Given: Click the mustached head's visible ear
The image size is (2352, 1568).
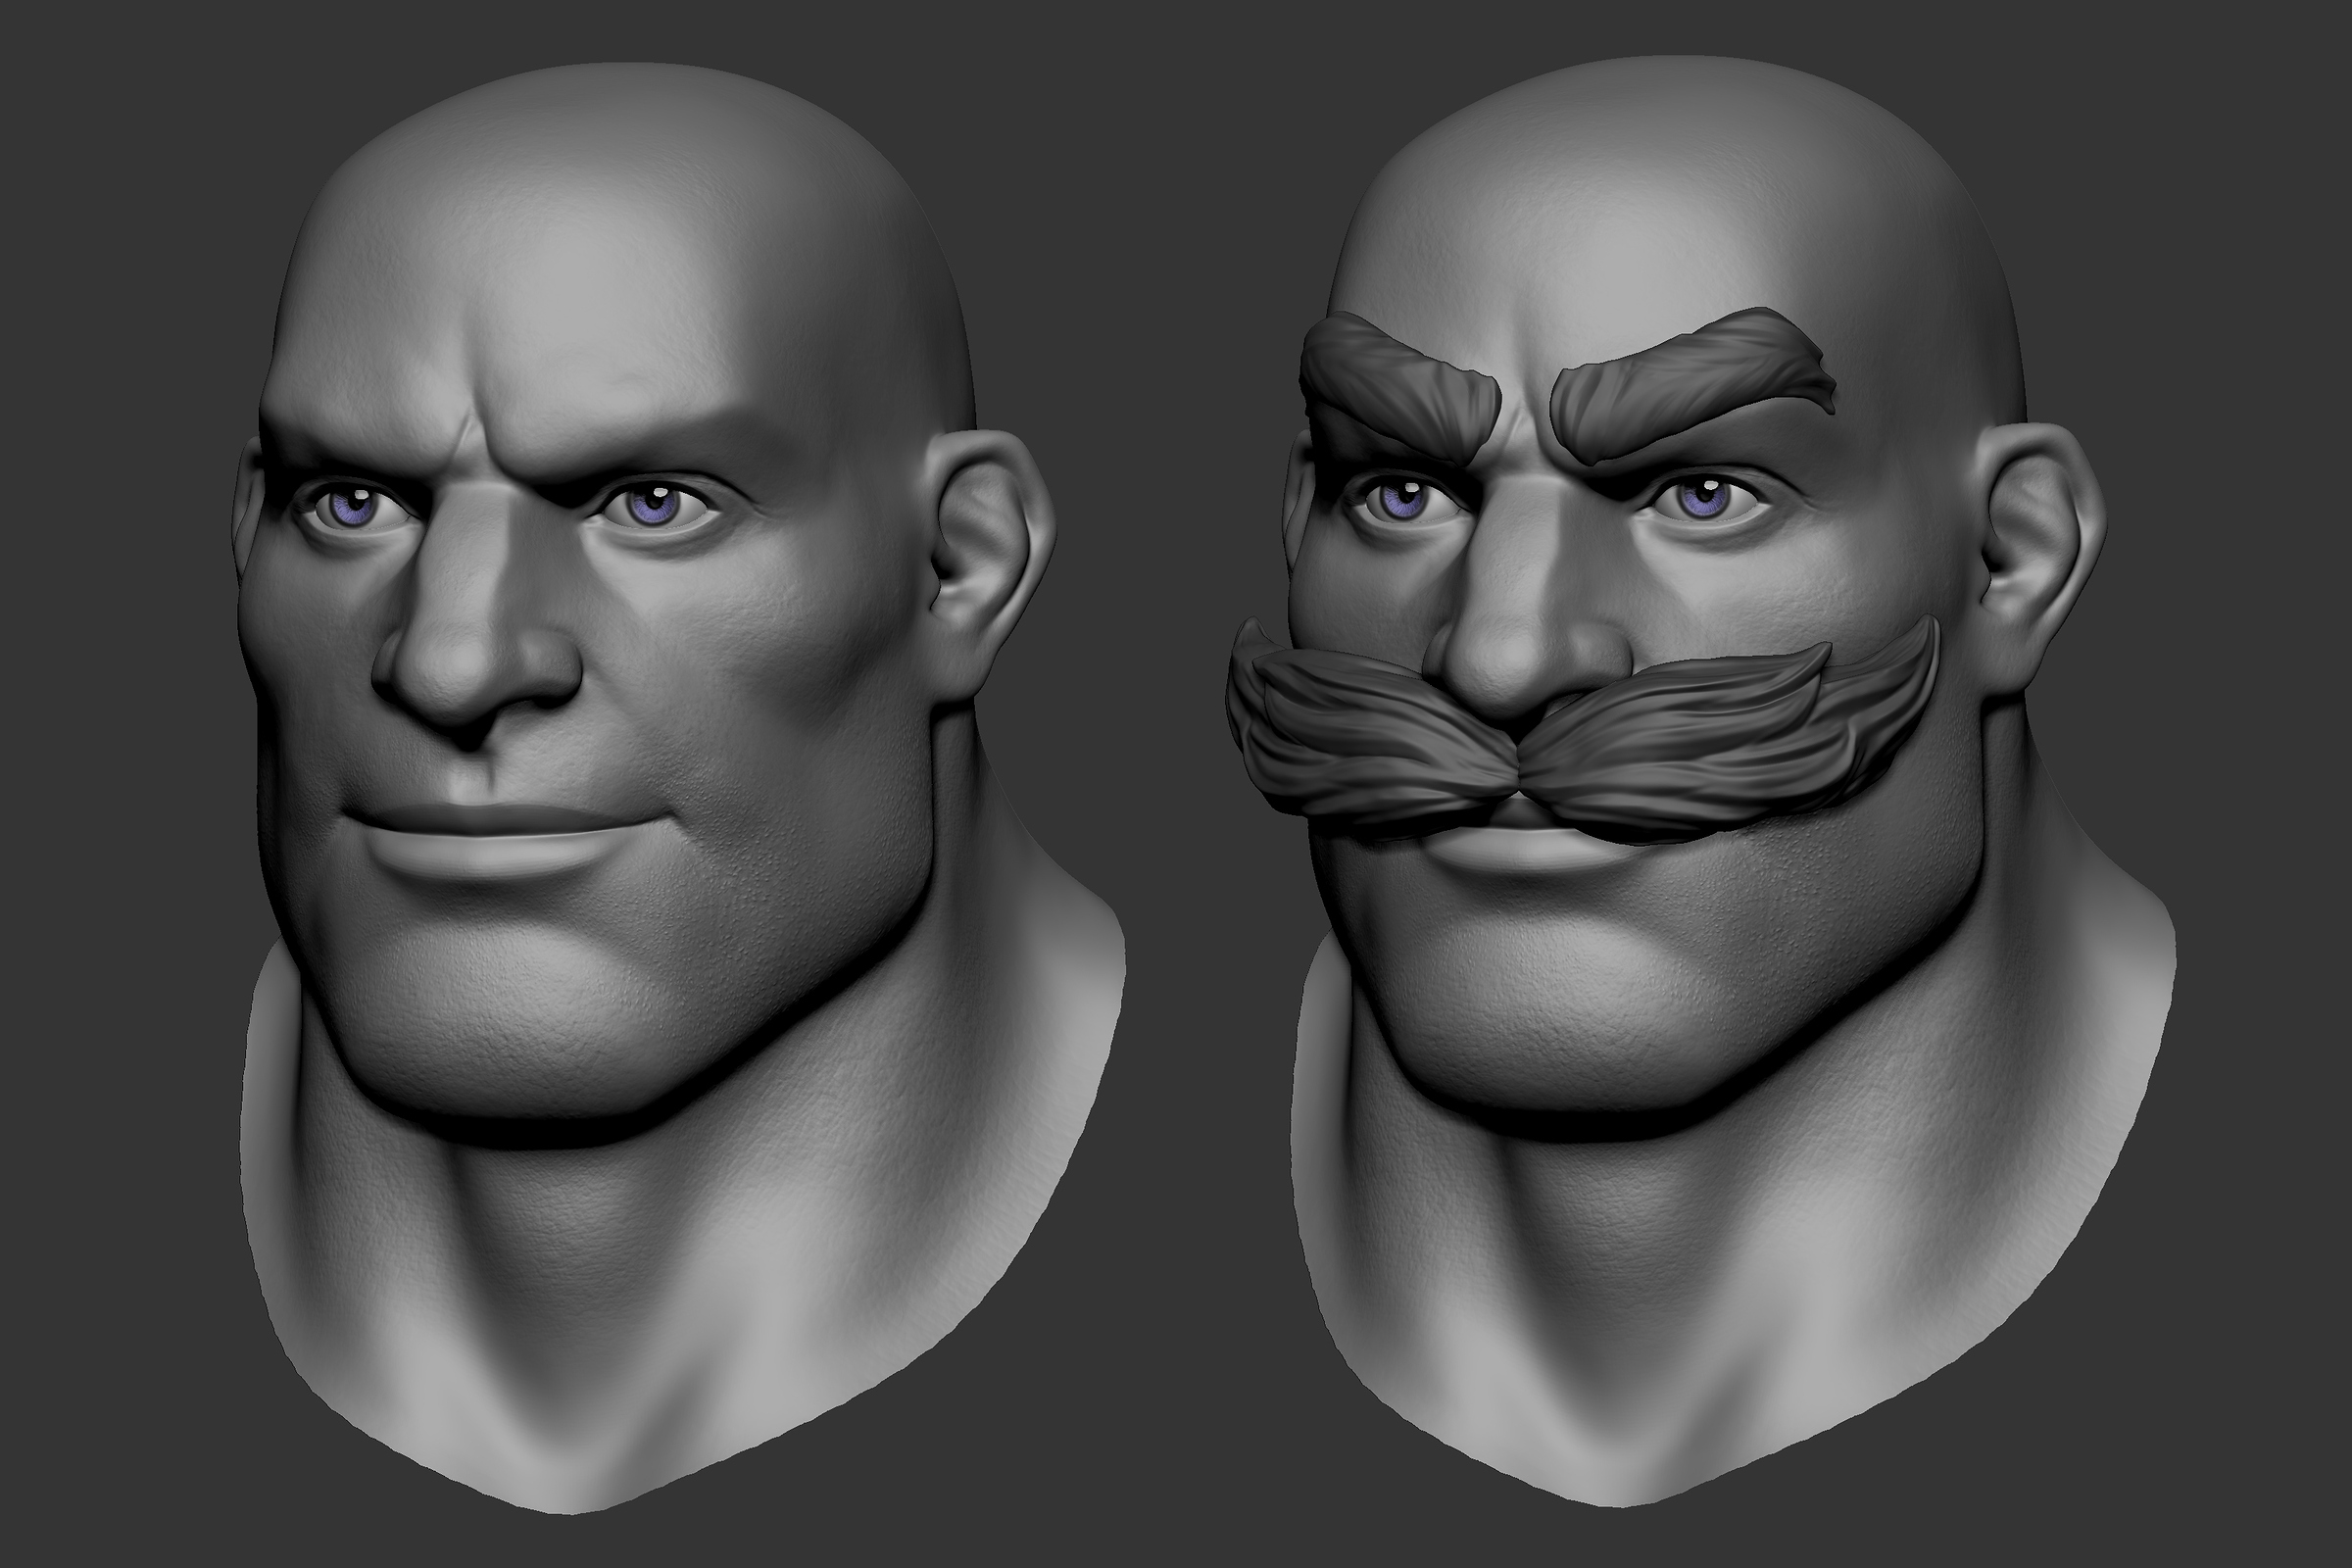Looking at the screenshot, I should click(x=2038, y=555).
